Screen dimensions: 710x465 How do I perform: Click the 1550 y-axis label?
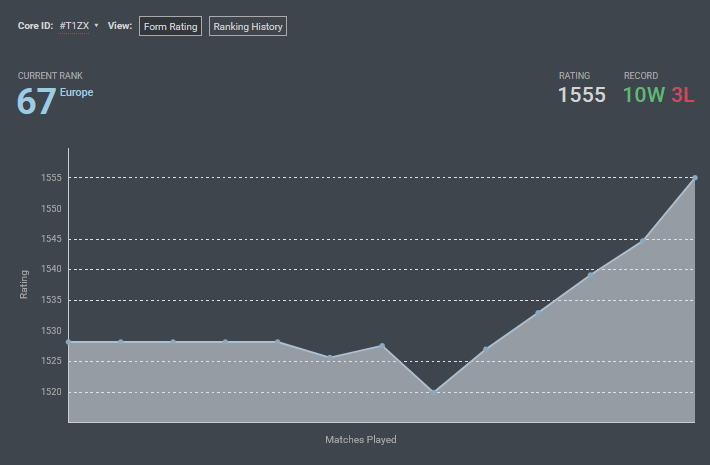click(x=51, y=208)
